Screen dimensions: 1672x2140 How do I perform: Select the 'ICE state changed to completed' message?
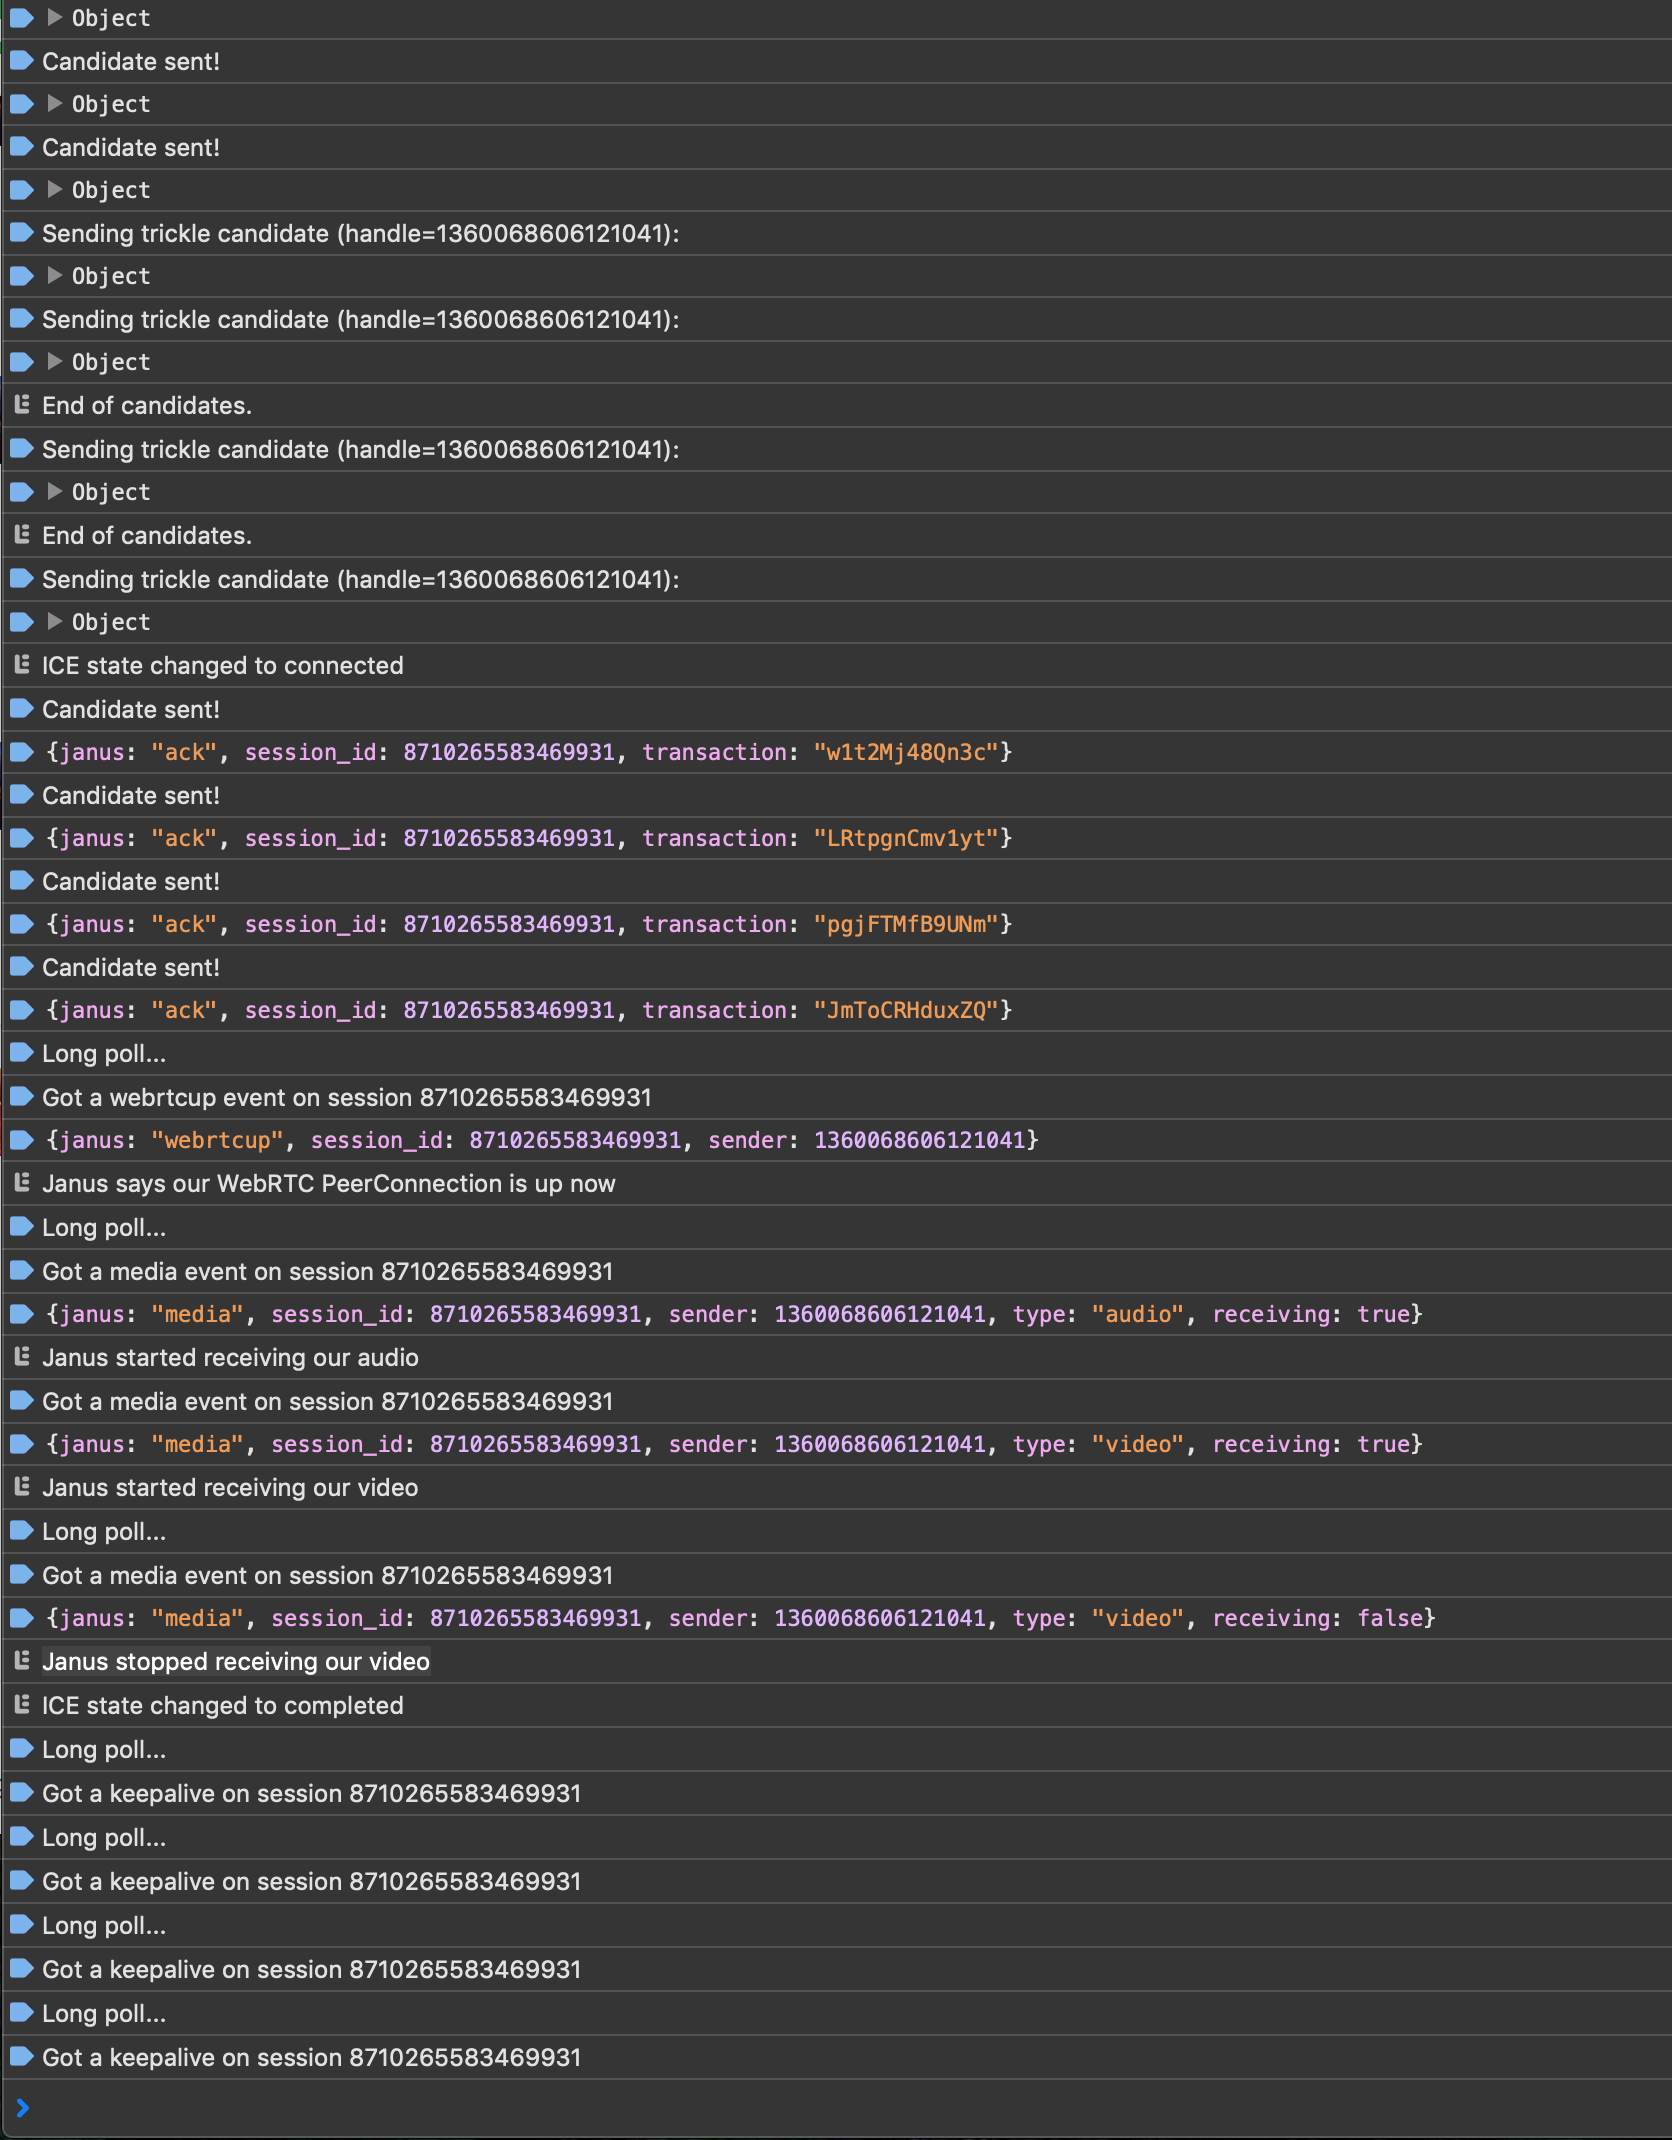(223, 1706)
